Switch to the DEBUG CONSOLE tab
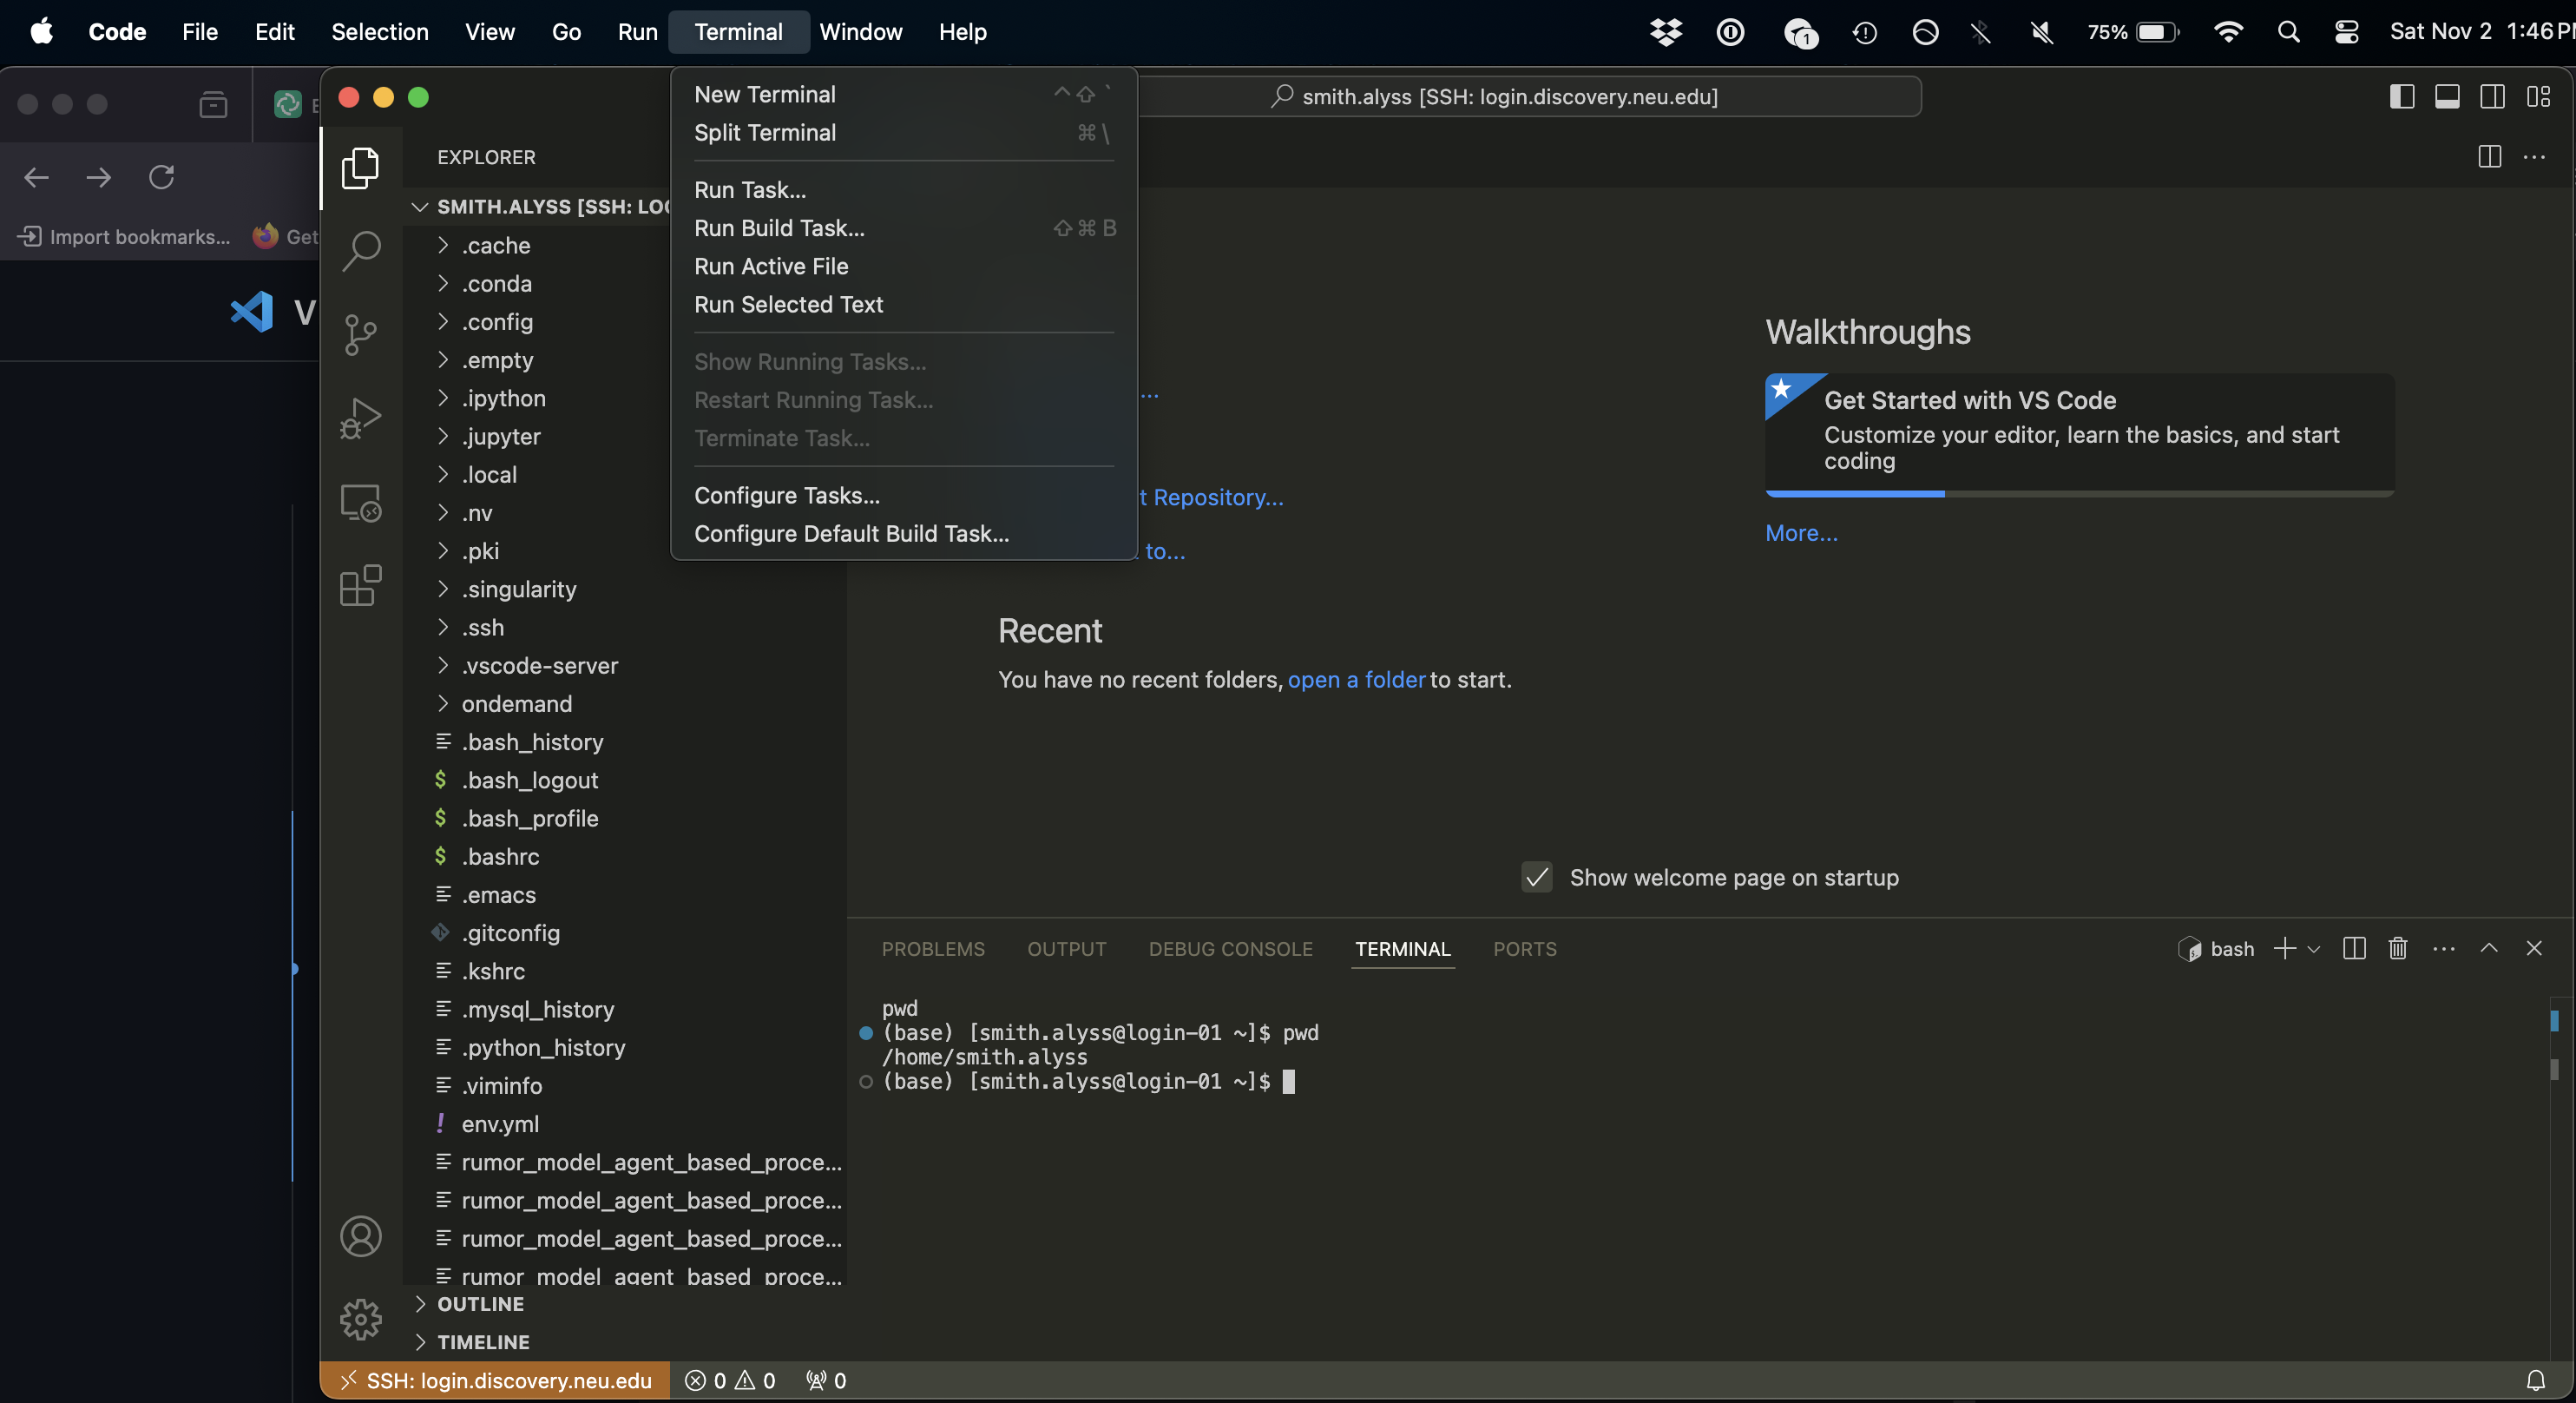The width and height of the screenshot is (2576, 1403). pos(1230,948)
